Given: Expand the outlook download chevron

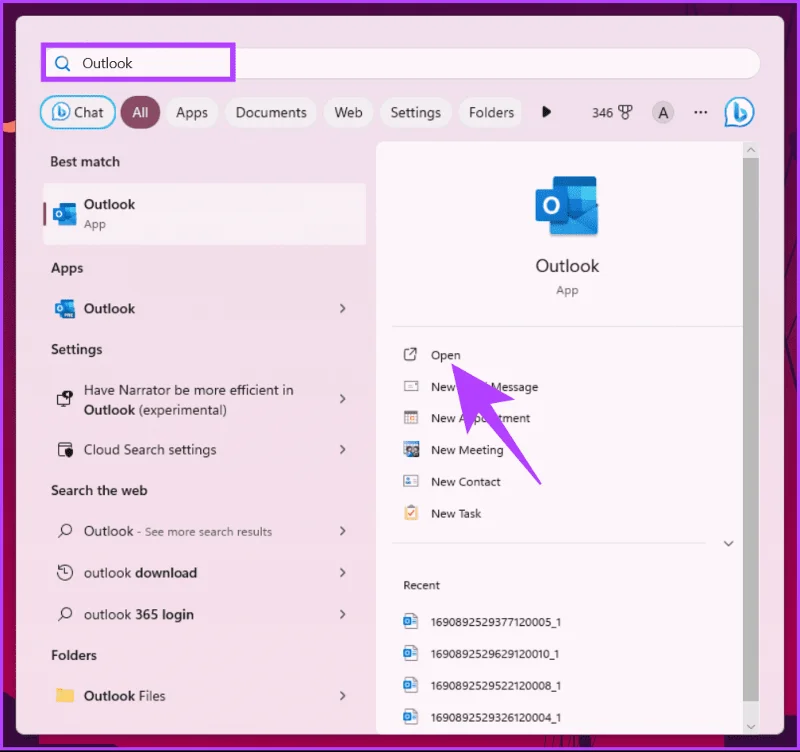Looking at the screenshot, I should tap(342, 573).
